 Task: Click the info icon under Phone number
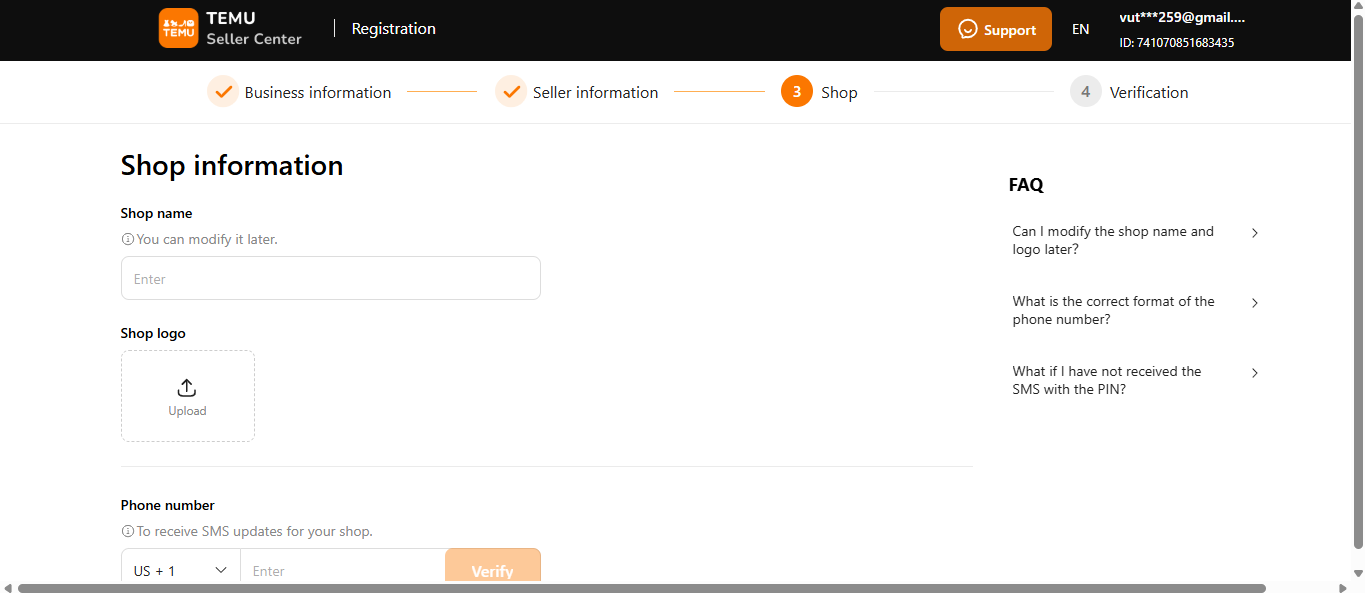[127, 531]
